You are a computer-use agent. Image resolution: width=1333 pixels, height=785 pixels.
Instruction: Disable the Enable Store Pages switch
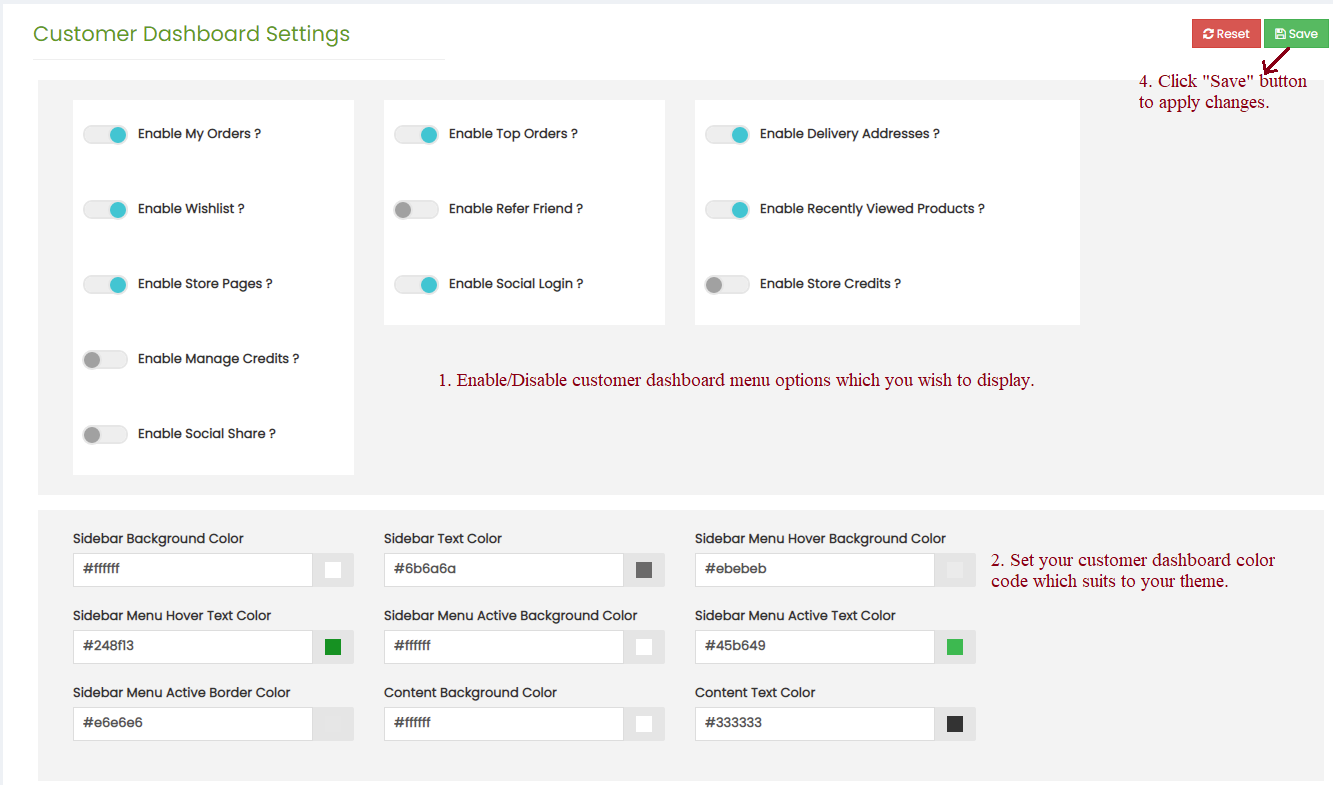(105, 284)
